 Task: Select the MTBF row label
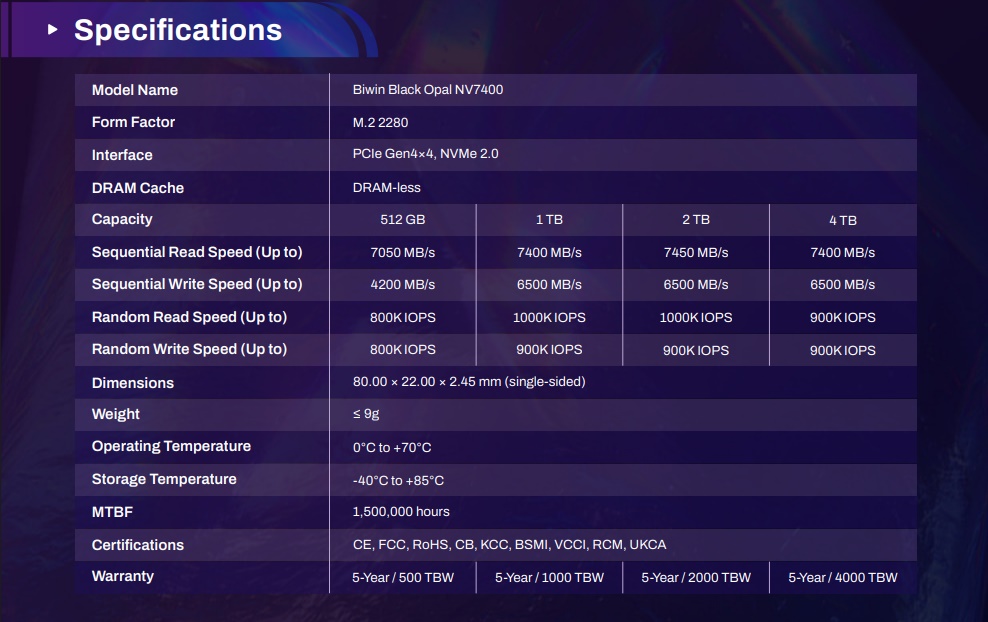point(112,512)
